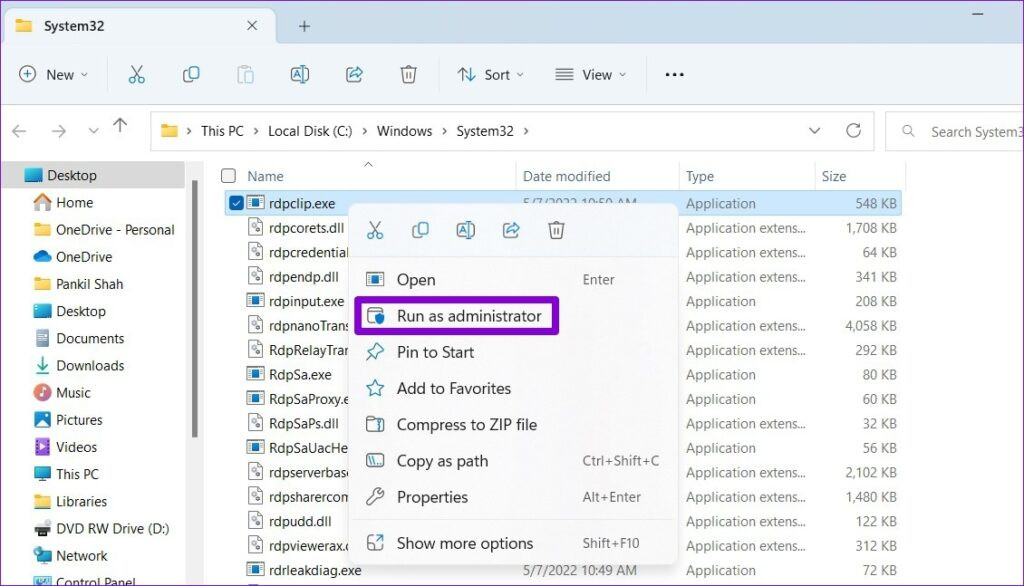Screen dimensions: 1024x586
Task: Click the Cut scissors icon in context menu
Action: (x=375, y=230)
